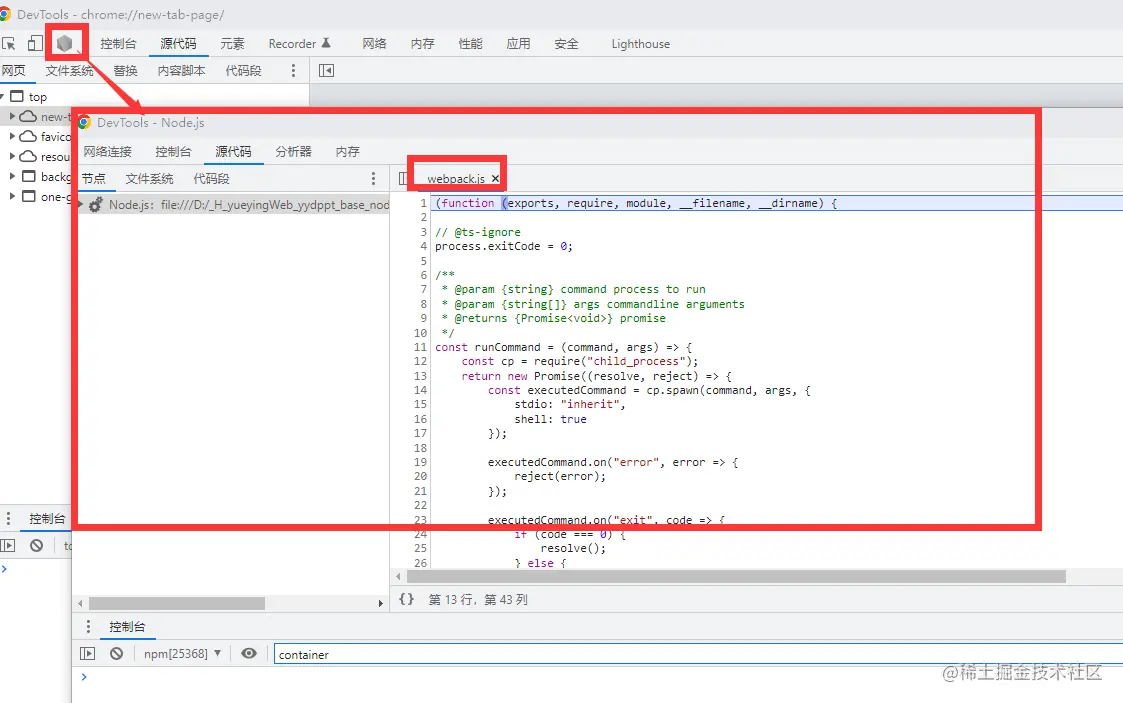This screenshot has height=703, width=1123.
Task: Clear the Node.js console
Action: point(117,653)
